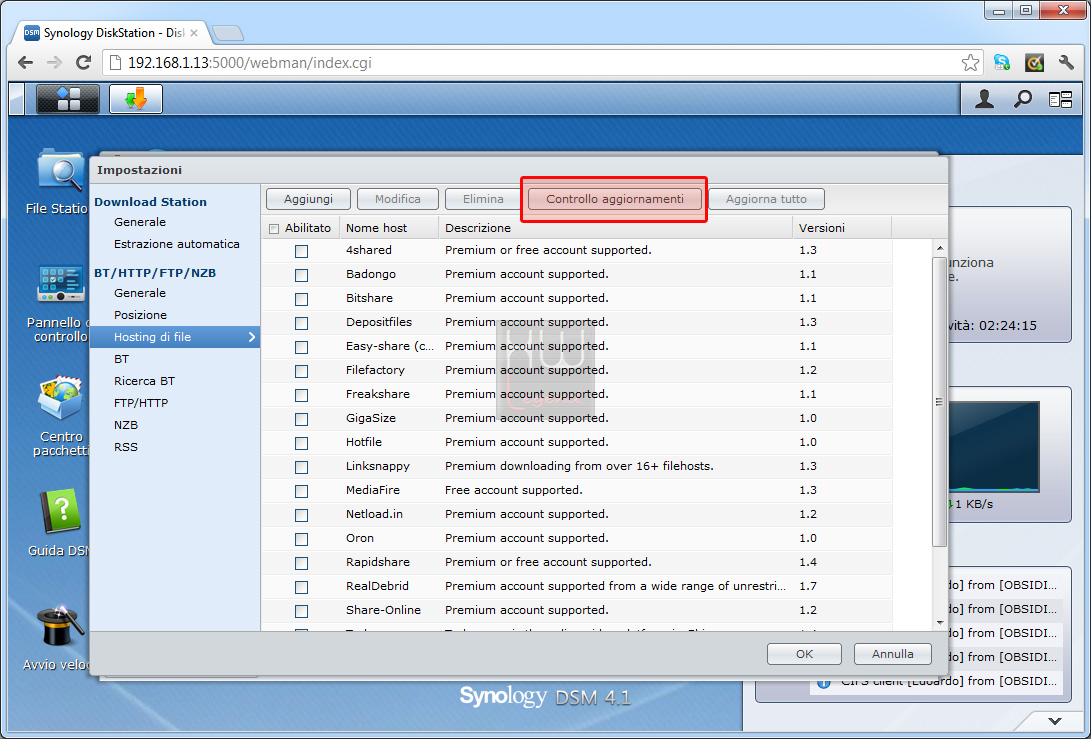Click the browser forward arrow

(54, 63)
